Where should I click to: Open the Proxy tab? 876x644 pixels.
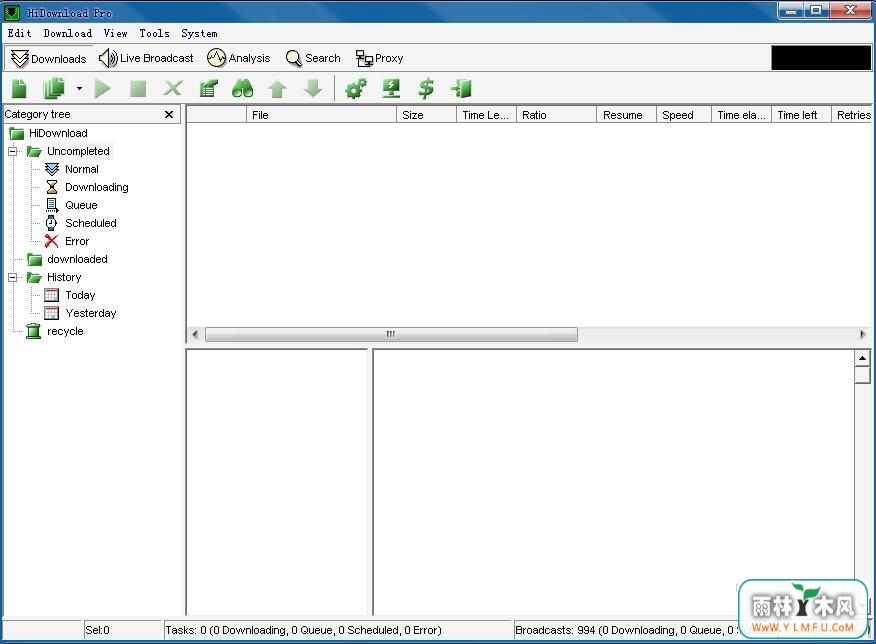380,58
